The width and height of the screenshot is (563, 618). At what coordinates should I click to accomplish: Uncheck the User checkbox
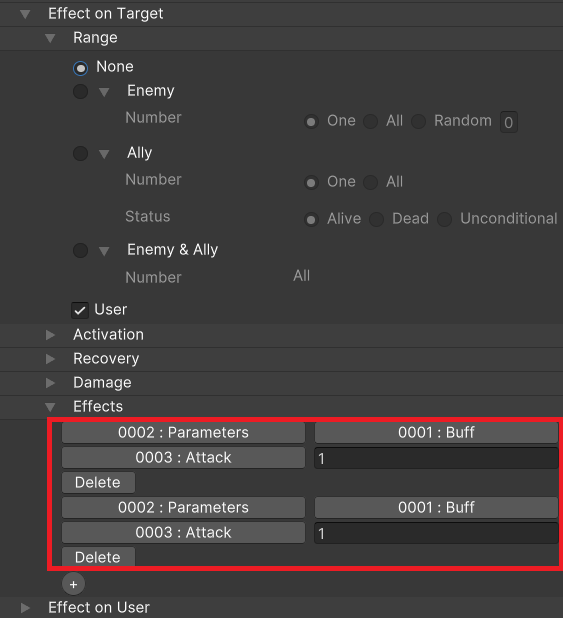[80, 310]
